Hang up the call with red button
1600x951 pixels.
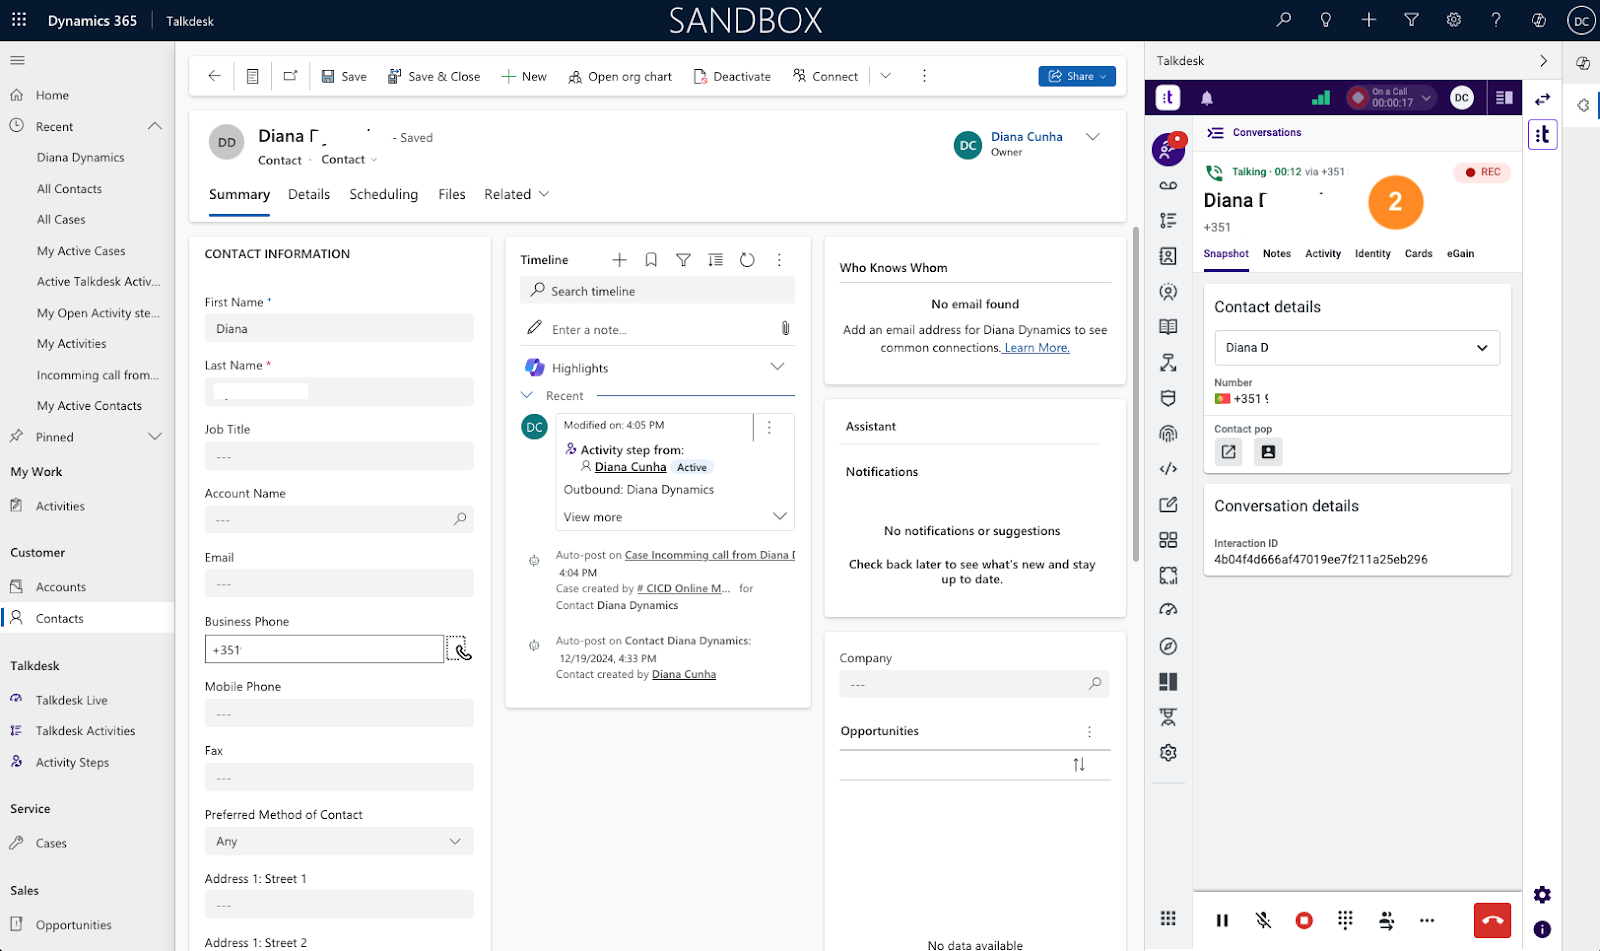pyautogui.click(x=1492, y=920)
